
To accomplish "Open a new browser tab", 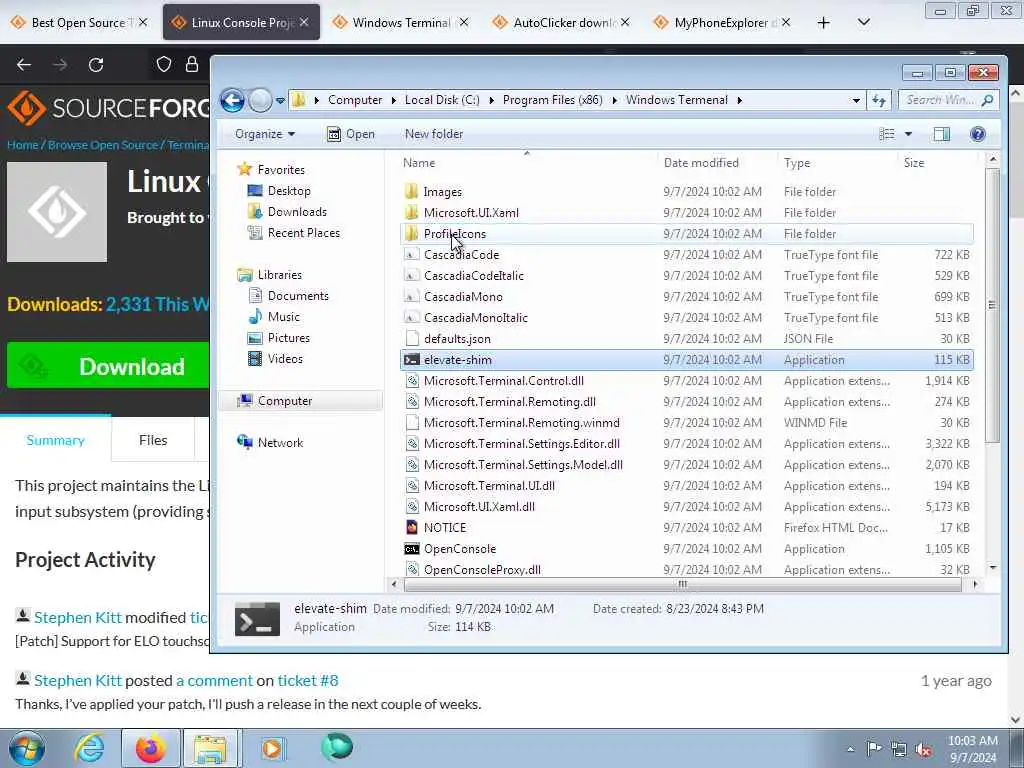I will coord(823,23).
